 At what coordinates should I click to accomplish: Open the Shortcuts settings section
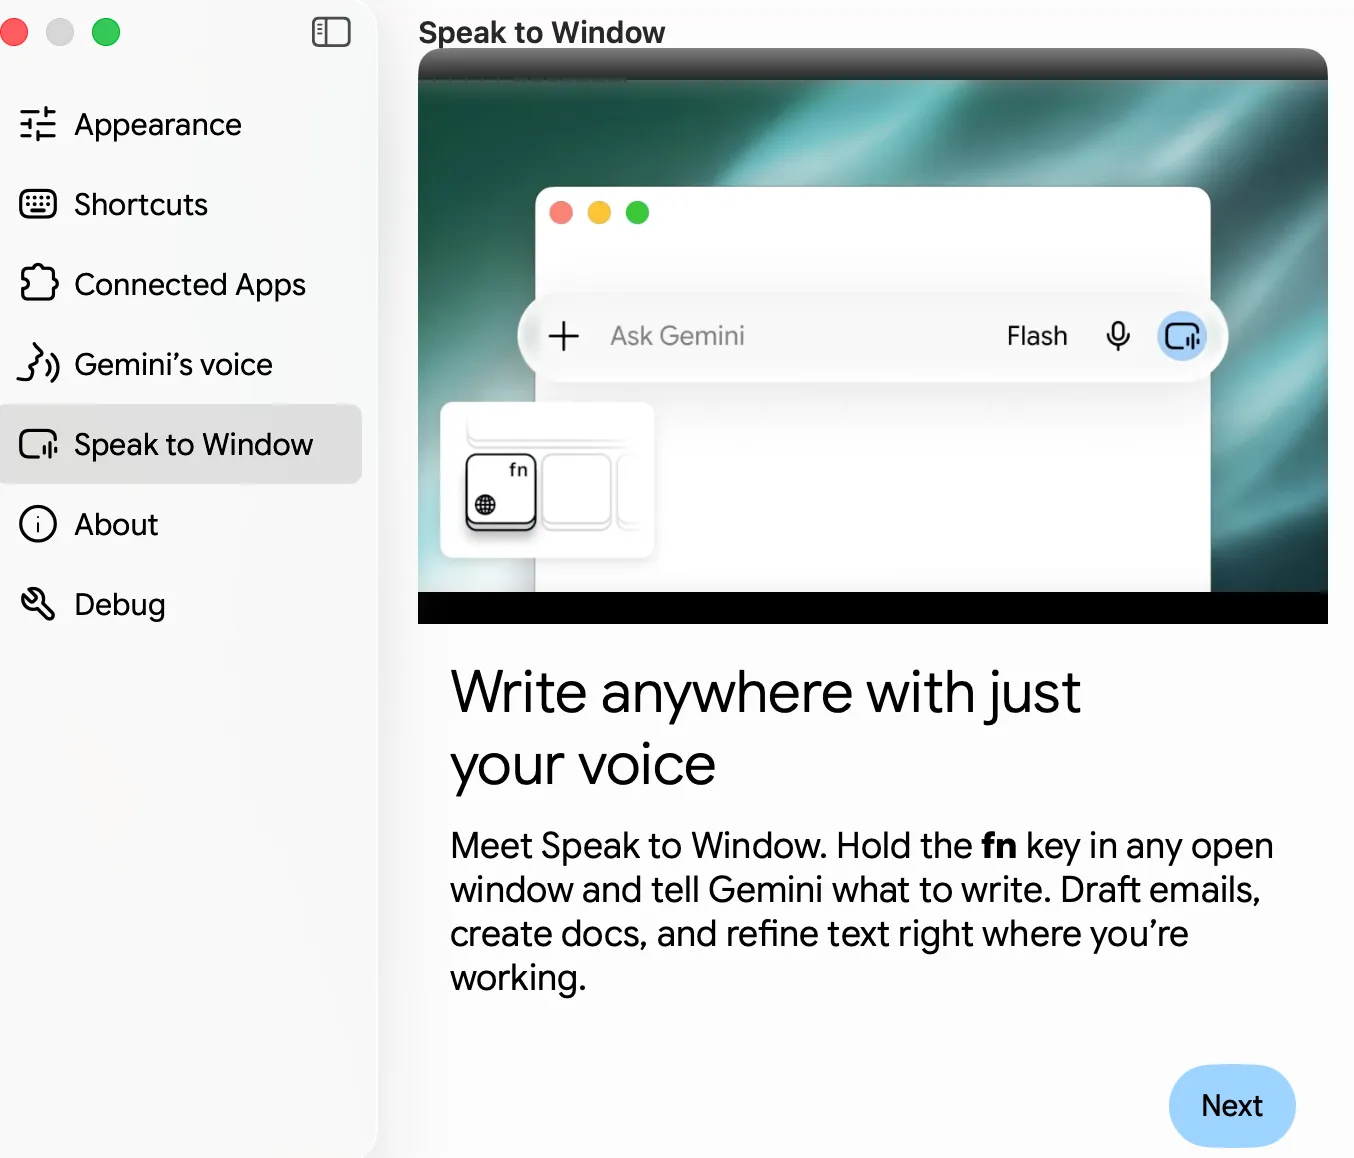181,204
